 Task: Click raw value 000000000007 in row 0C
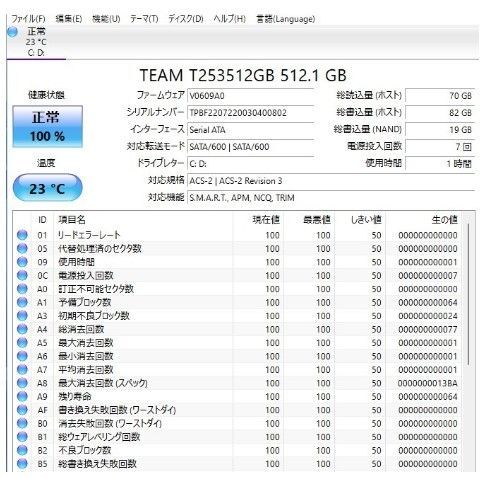428,275
